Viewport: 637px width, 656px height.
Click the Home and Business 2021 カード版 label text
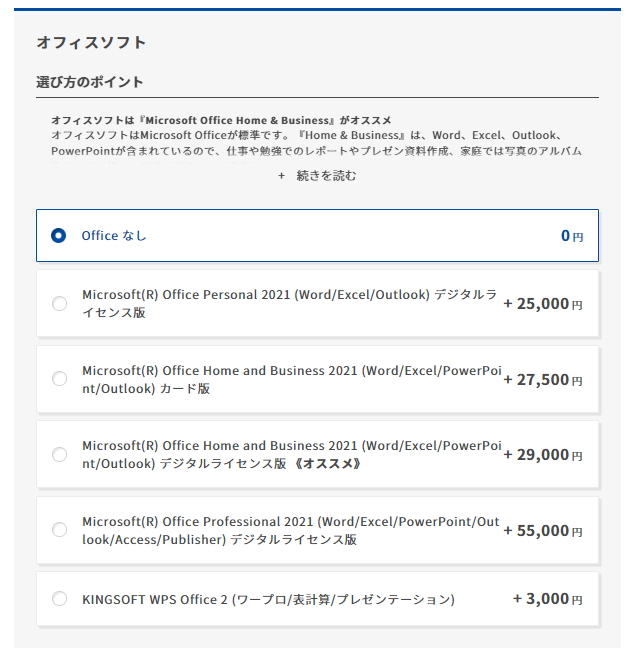click(x=290, y=379)
